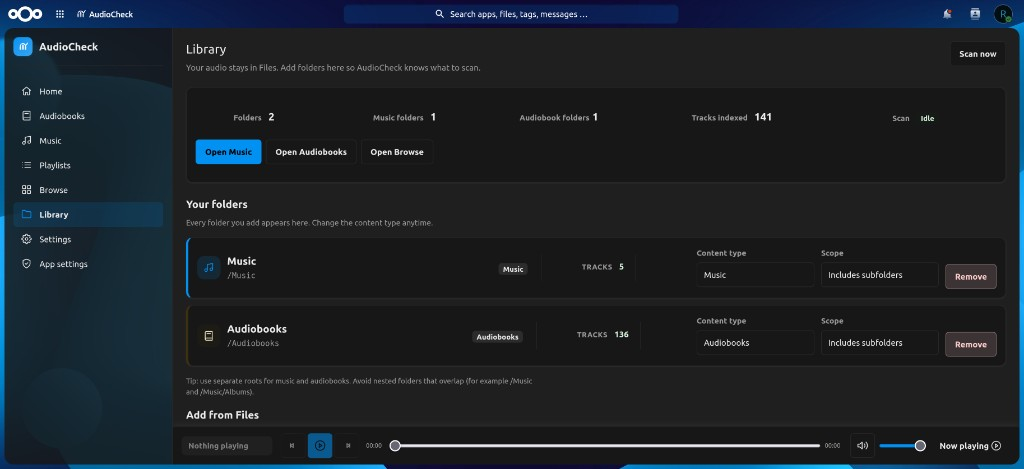The width and height of the screenshot is (1024, 469).
Task: Remove the Music folder
Action: coord(970,276)
